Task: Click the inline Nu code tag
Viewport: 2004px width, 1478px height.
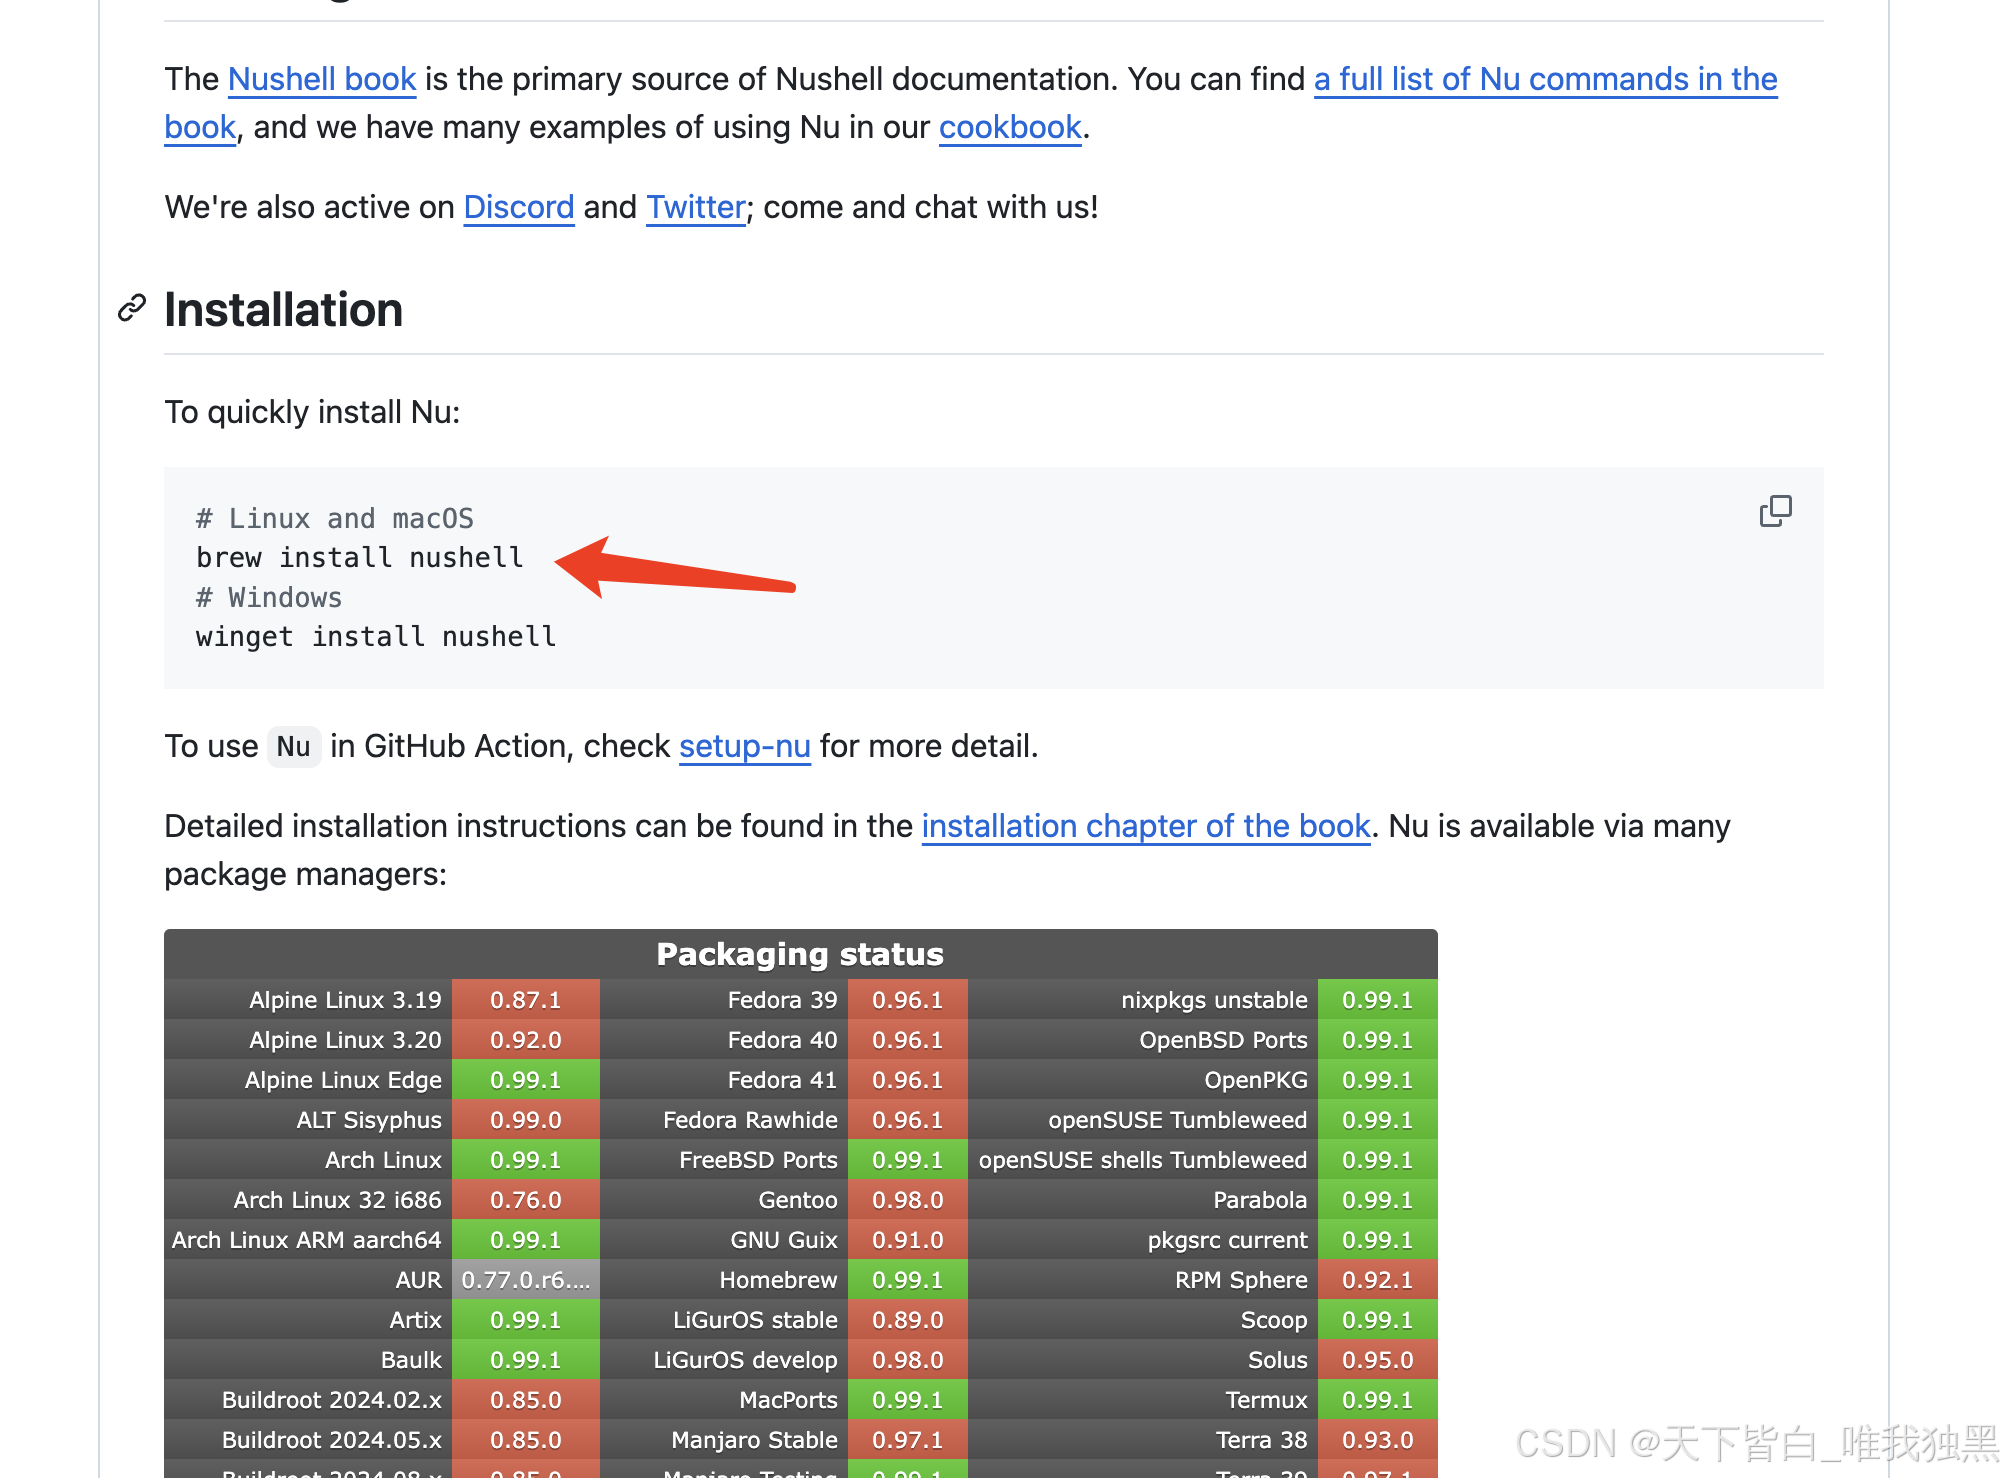Action: pyautogui.click(x=294, y=747)
